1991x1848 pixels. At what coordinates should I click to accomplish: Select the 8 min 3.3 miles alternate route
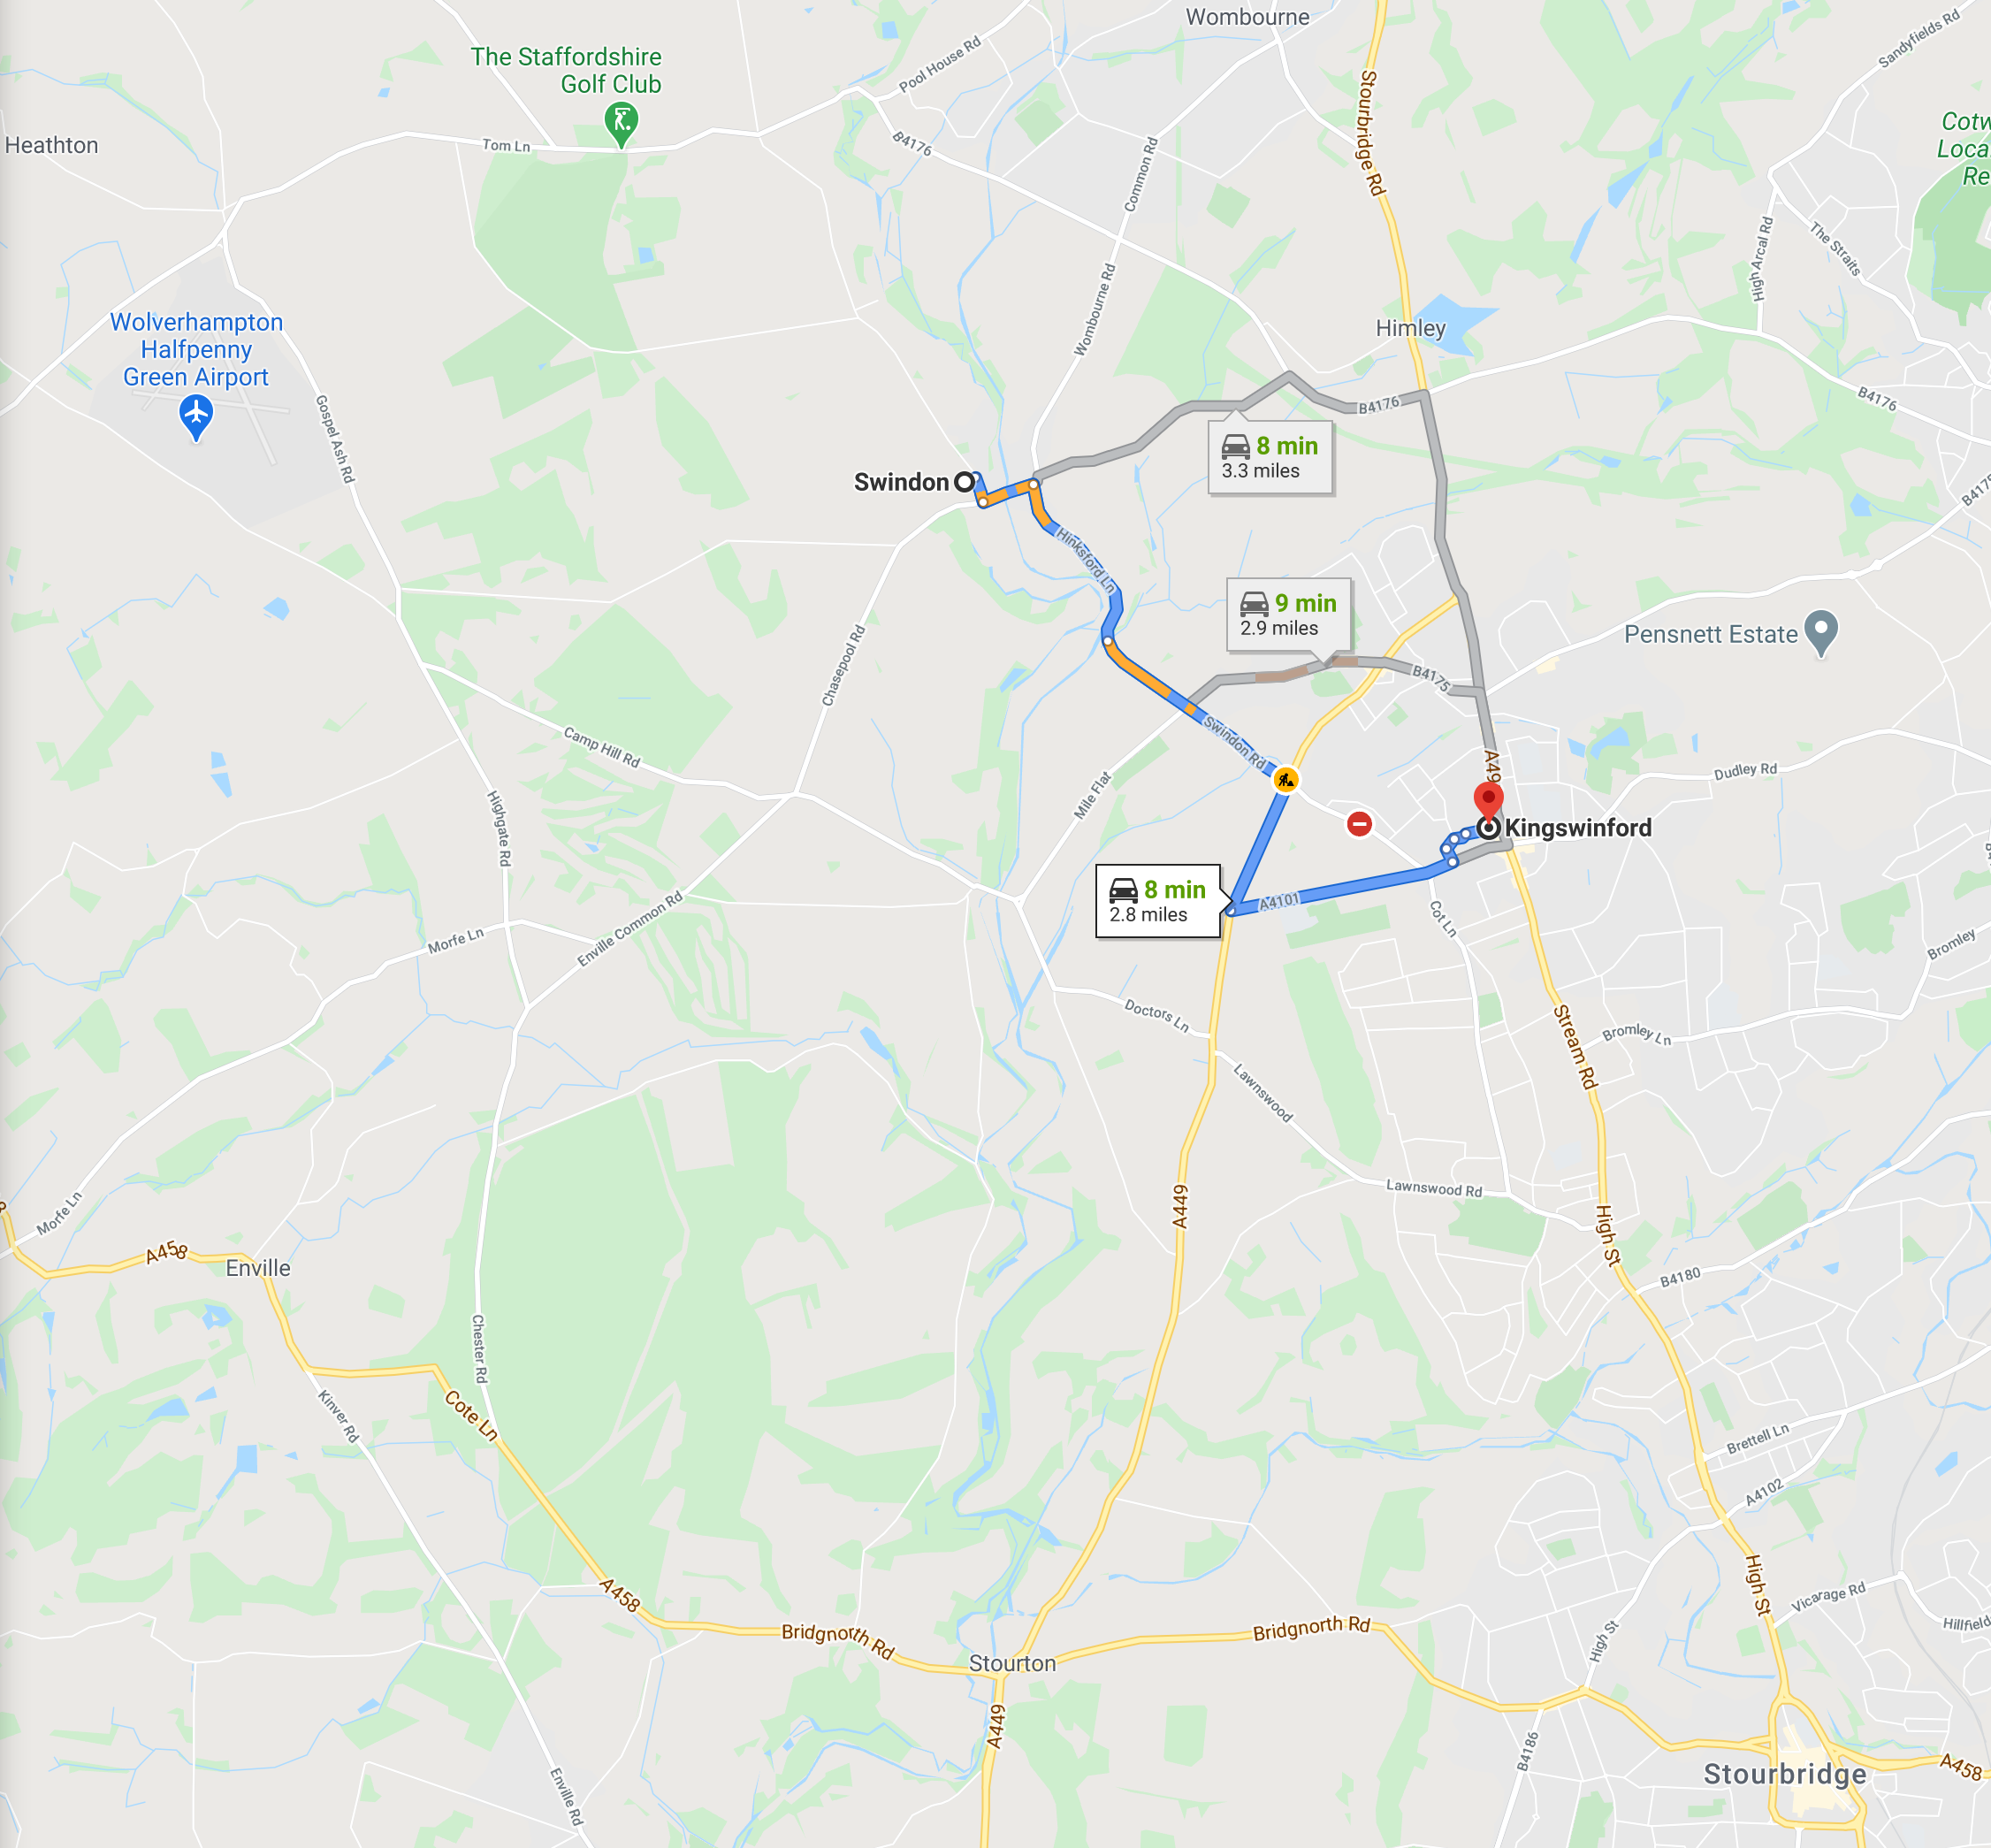(1270, 458)
